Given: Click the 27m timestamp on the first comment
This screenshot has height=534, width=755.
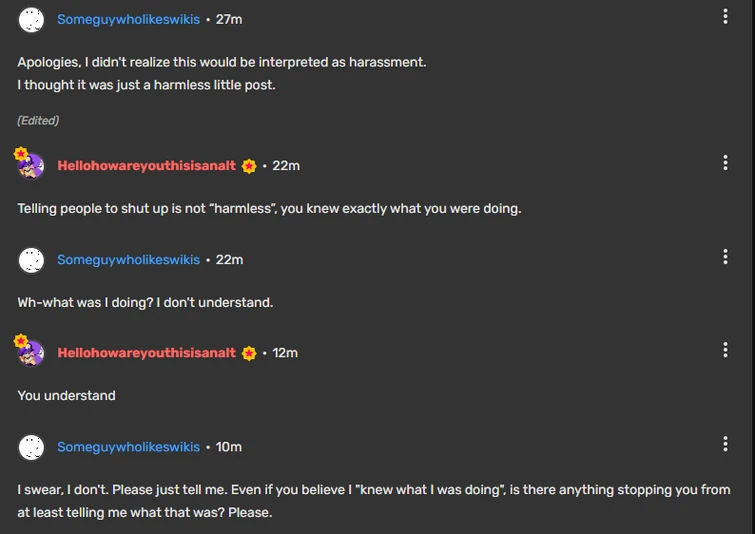Looking at the screenshot, I should pyautogui.click(x=229, y=19).
